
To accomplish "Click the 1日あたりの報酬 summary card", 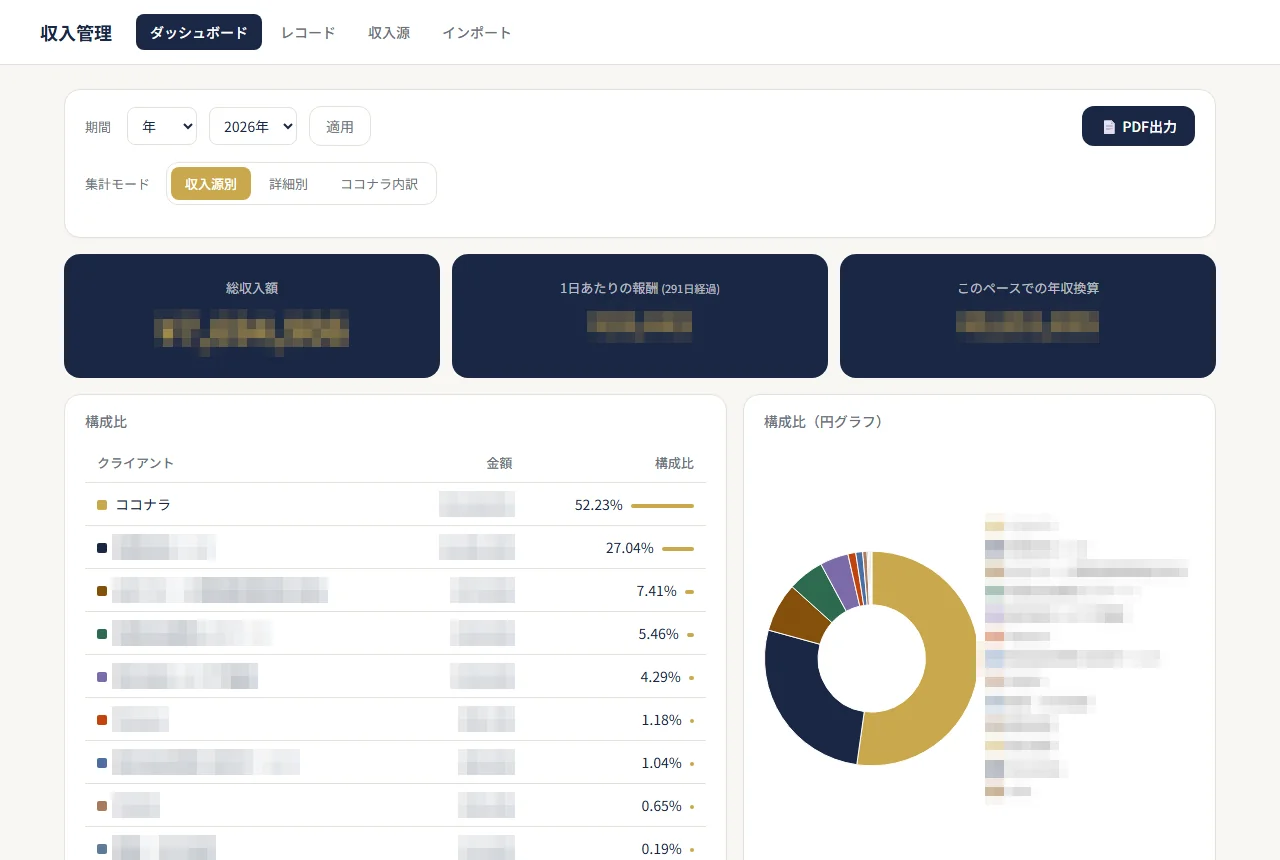I will click(x=640, y=316).
